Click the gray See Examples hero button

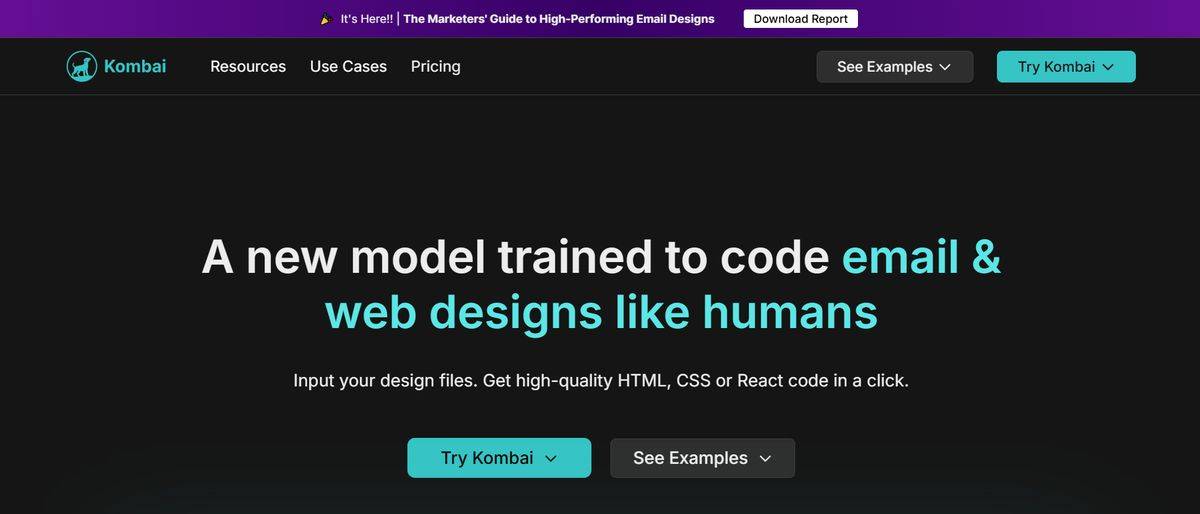(703, 458)
